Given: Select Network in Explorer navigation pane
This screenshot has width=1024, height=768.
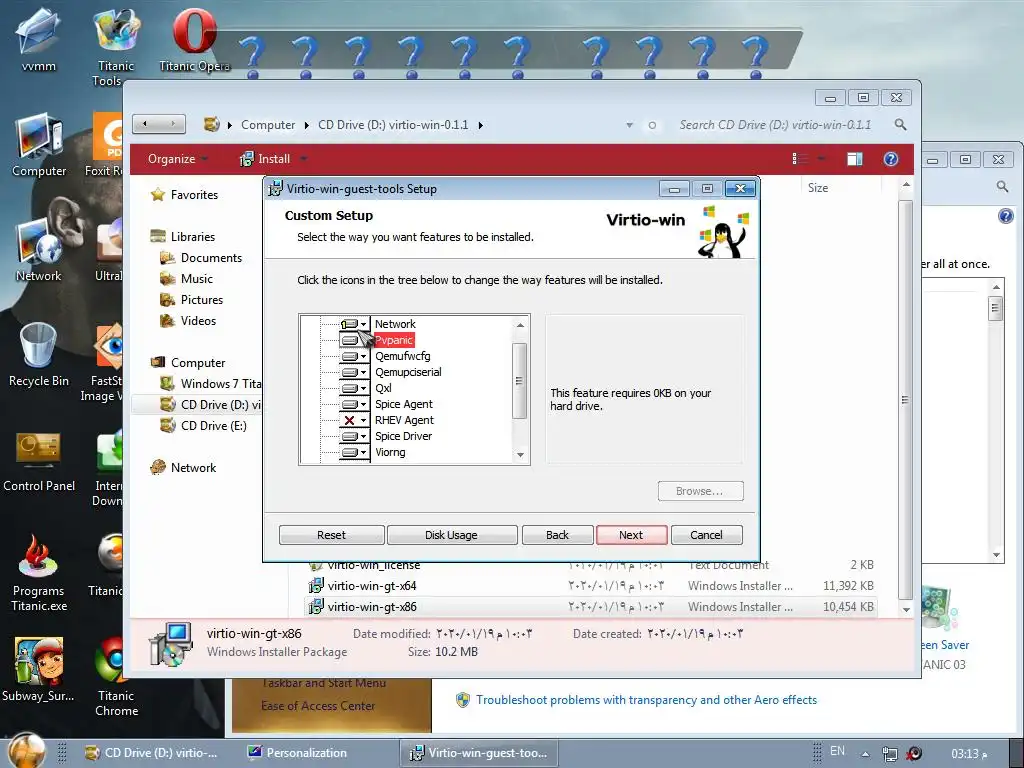Looking at the screenshot, I should tap(193, 468).
